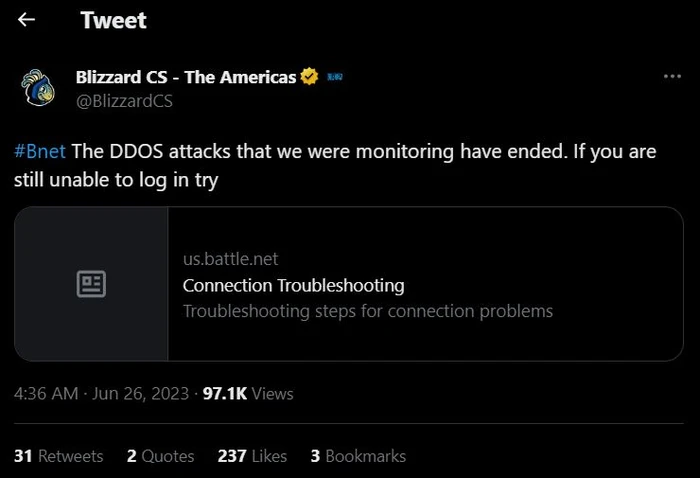Screen dimensions: 700x478
Task: Click the article placeholder icon in link card
Action: point(91,284)
